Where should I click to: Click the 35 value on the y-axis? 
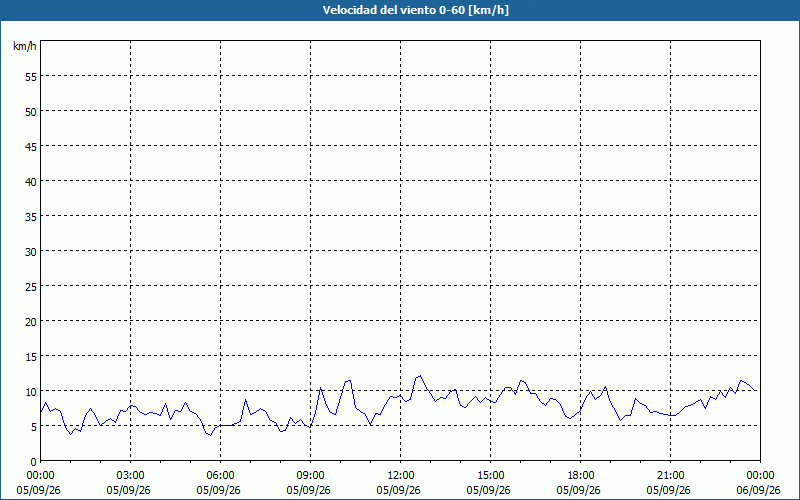click(x=31, y=217)
